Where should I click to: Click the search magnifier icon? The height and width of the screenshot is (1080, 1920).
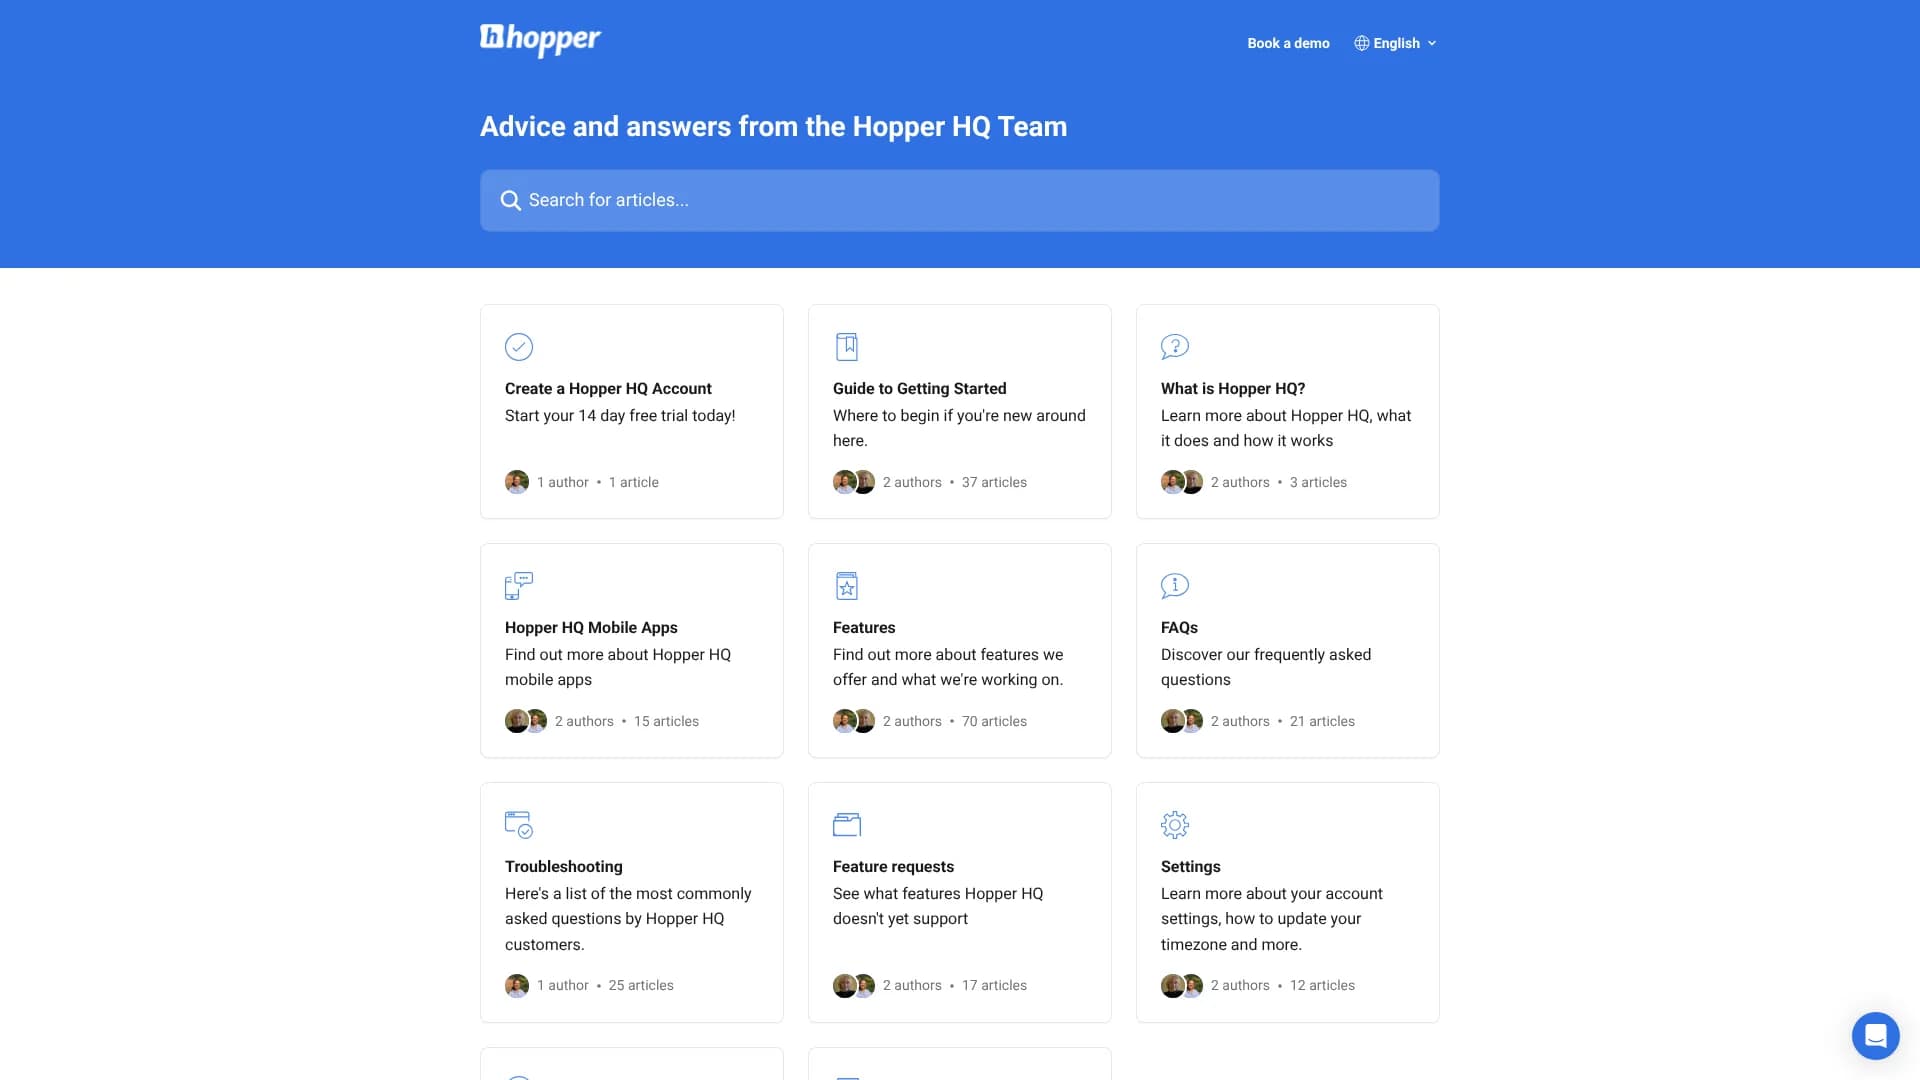click(x=511, y=200)
